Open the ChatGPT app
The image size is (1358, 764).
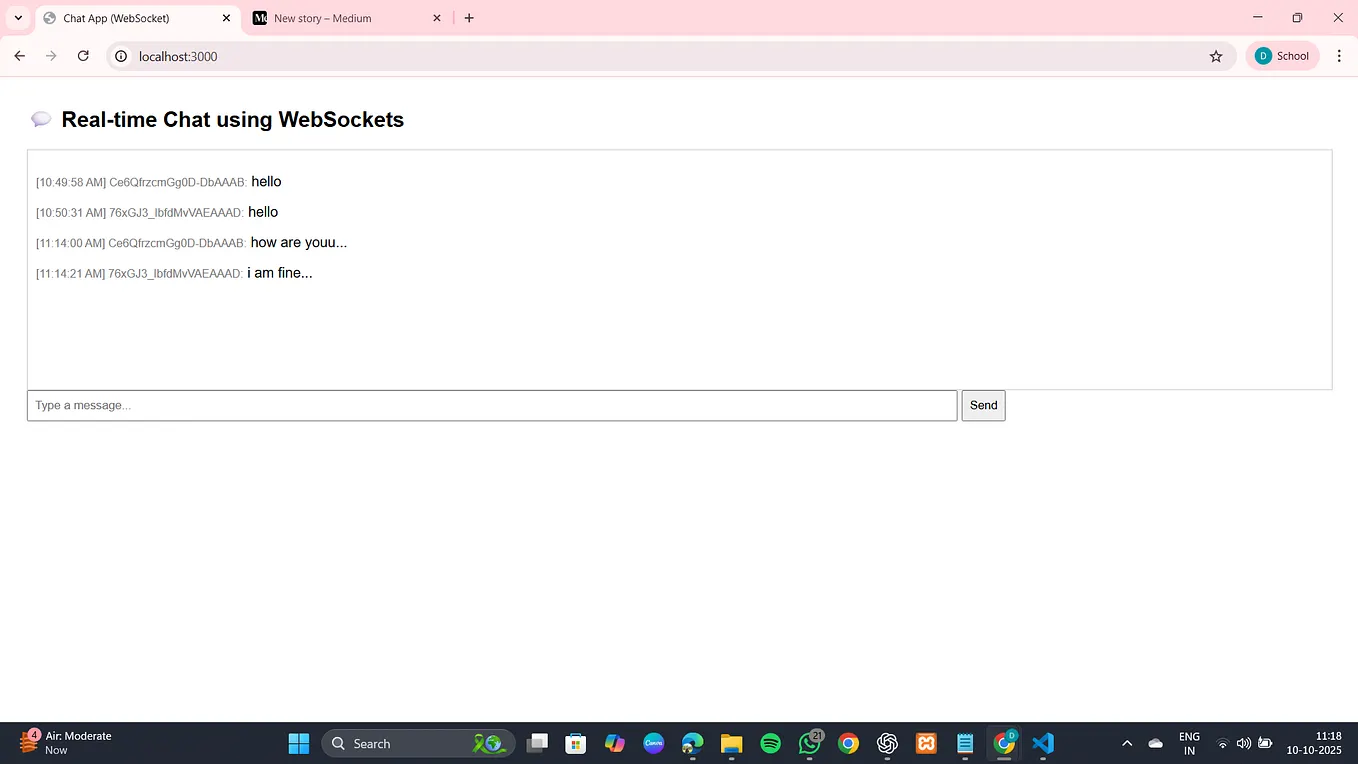886,743
